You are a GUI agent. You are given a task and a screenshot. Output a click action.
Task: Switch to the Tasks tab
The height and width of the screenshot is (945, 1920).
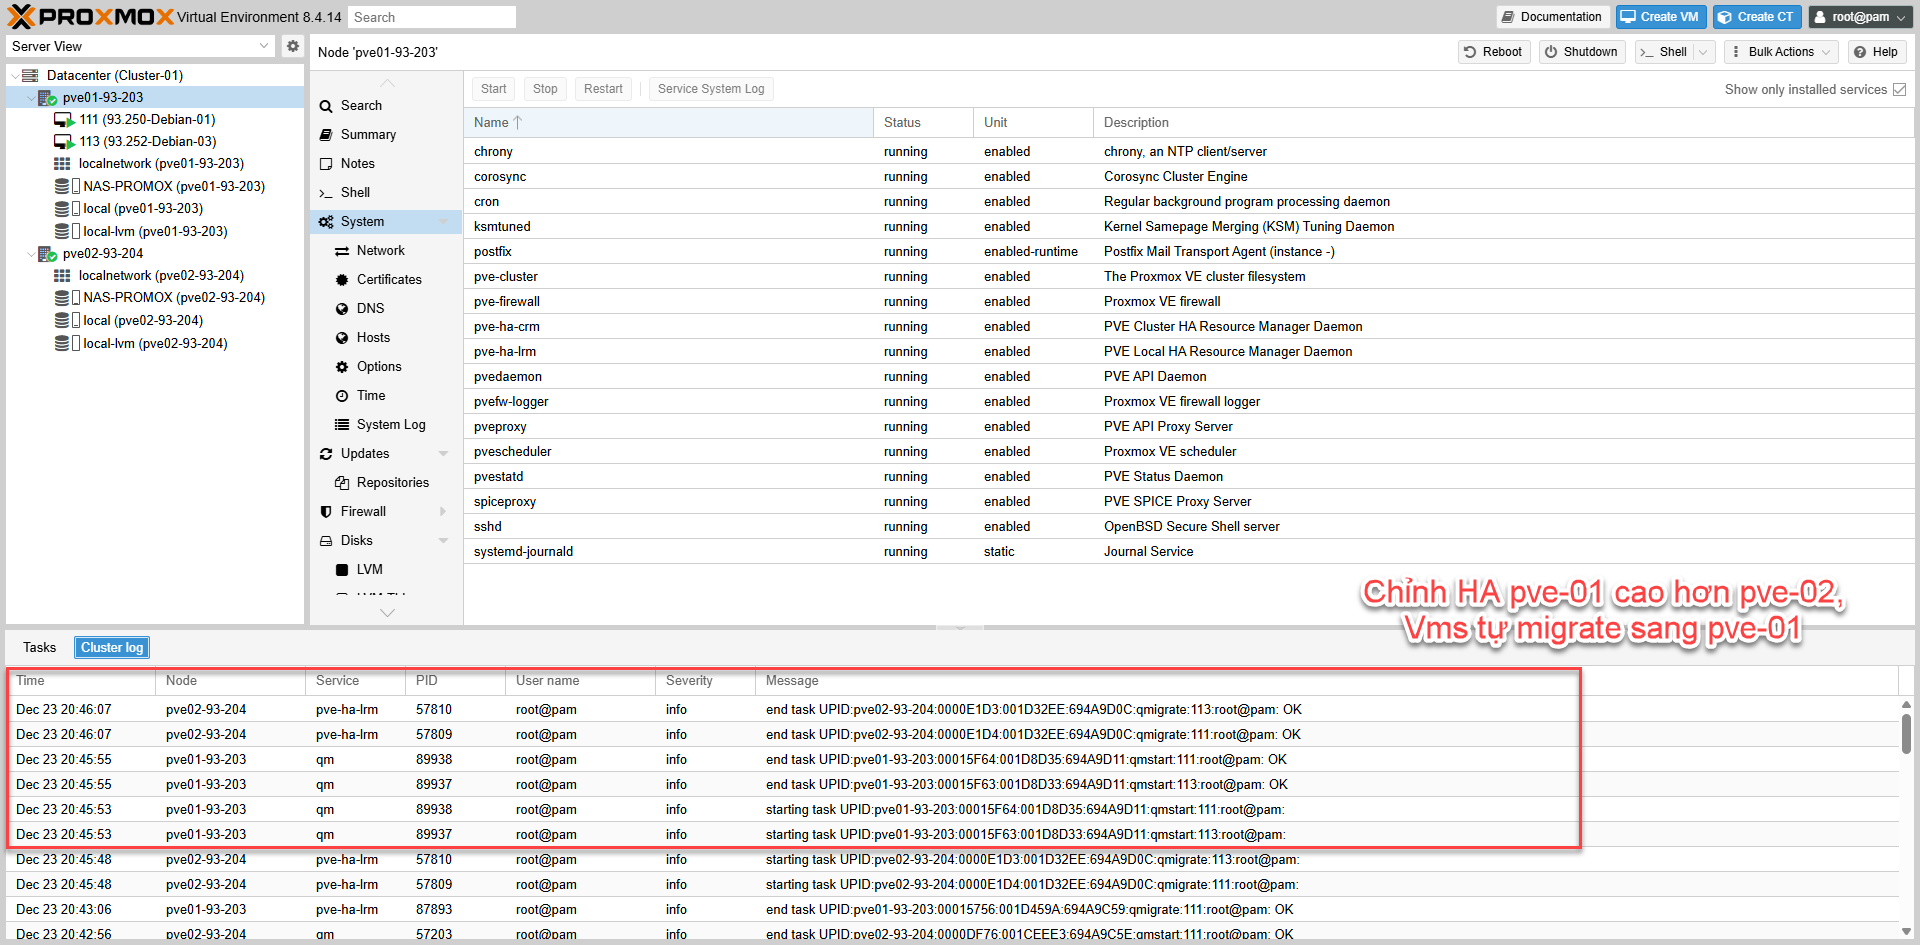tap(40, 648)
